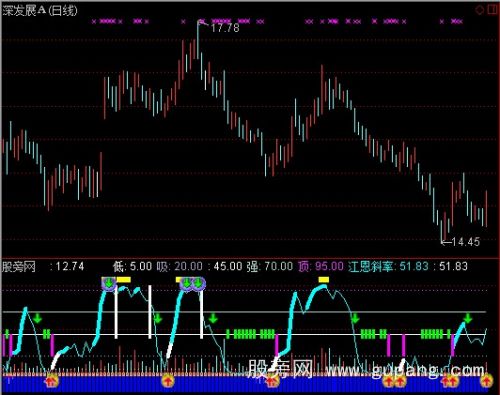The image size is (500, 395).
Task: Click the 吸: 20.00 parameter label
Action: pos(180,266)
